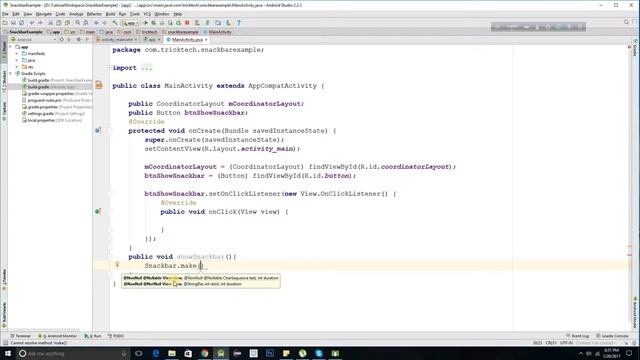Select local.properties file
This screenshot has width=640, height=360.
(52, 120)
